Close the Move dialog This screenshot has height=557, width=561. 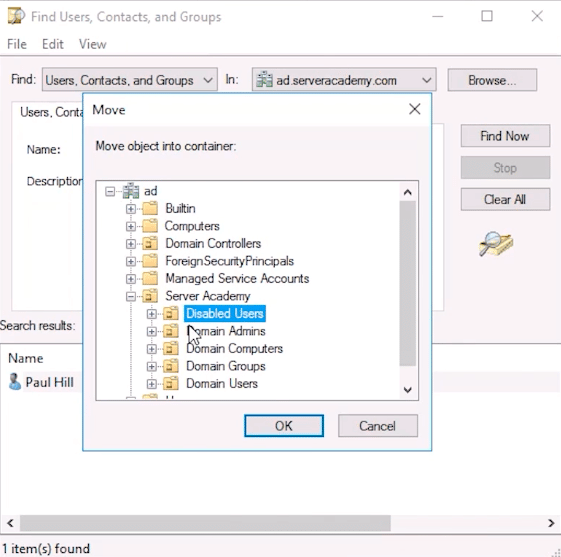point(415,109)
